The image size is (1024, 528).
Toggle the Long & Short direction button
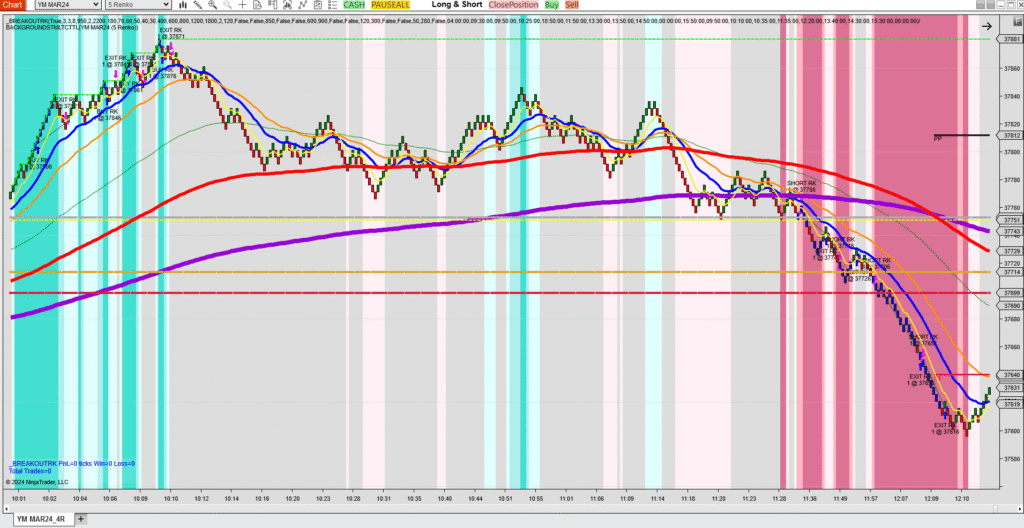coord(456,5)
